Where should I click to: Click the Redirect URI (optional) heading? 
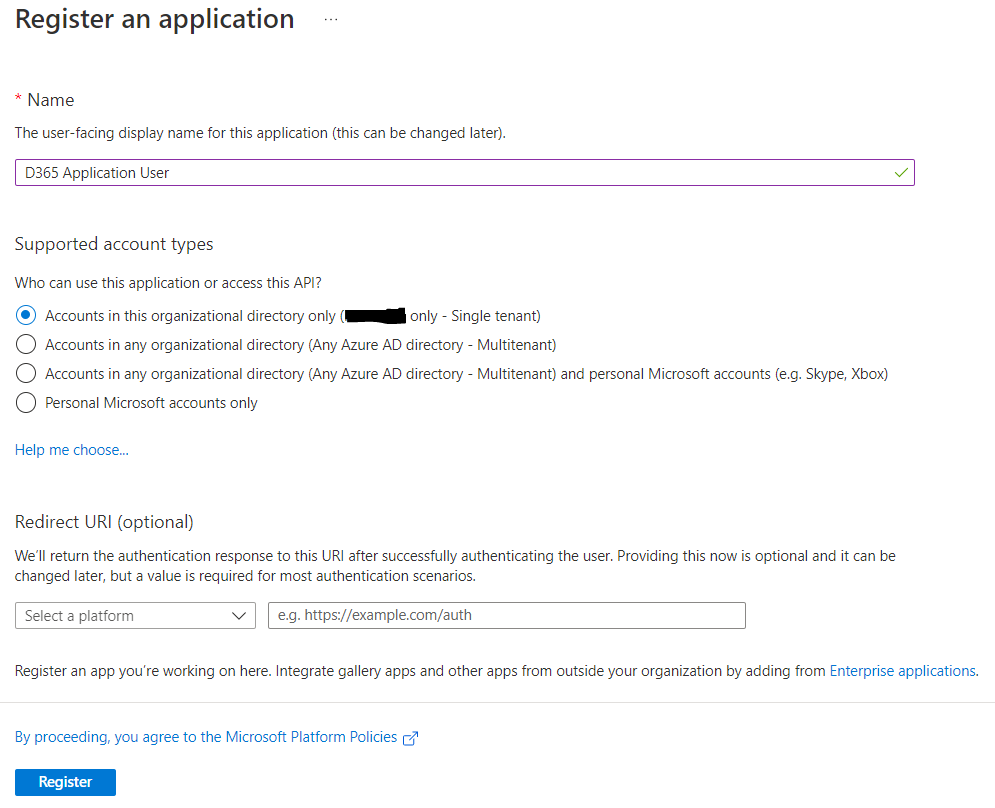pos(104,522)
